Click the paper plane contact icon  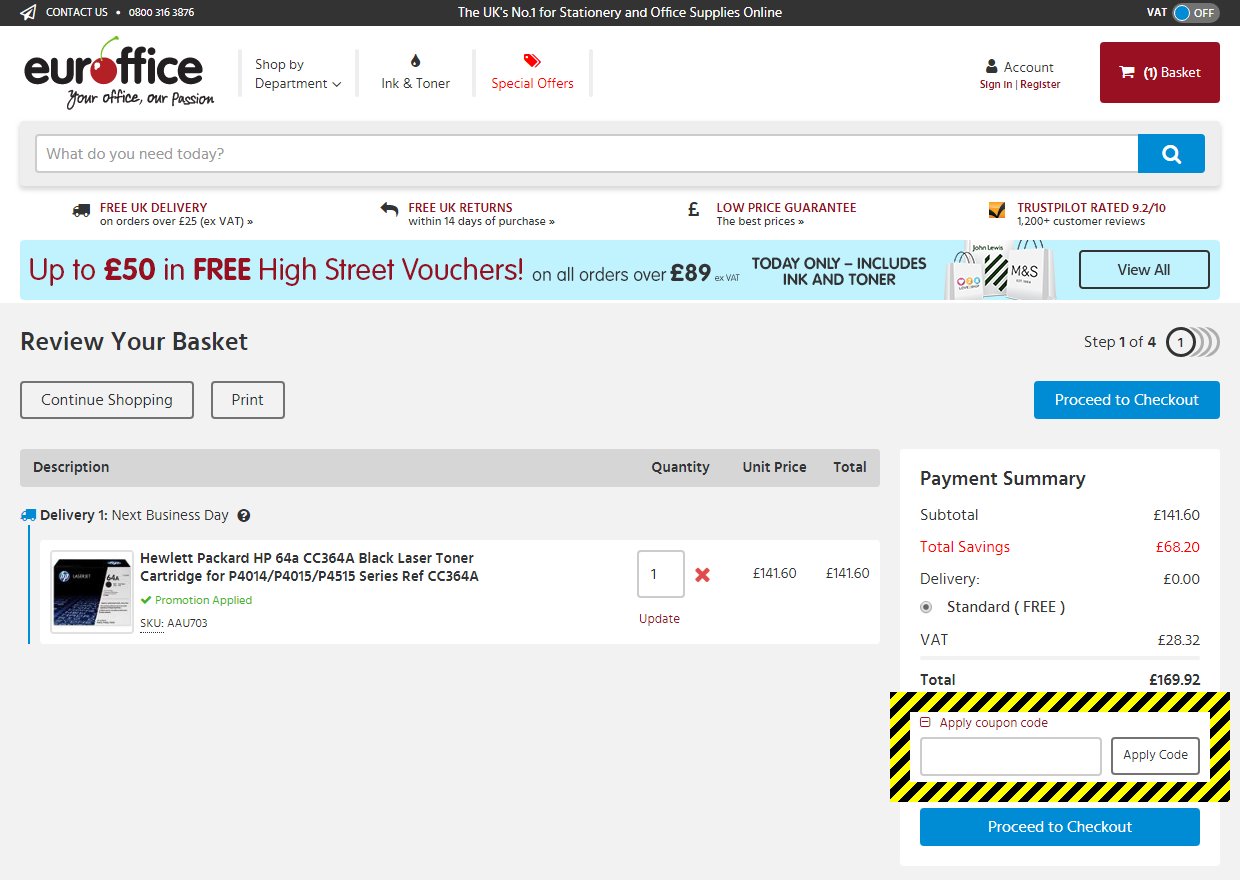pyautogui.click(x=28, y=13)
